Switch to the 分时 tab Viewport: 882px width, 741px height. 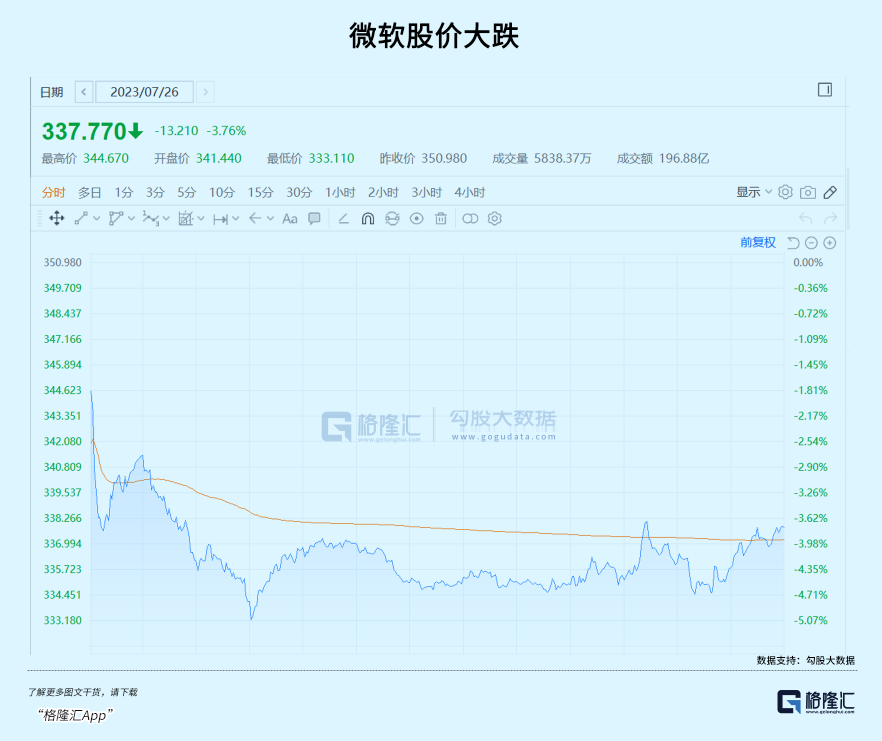53,192
